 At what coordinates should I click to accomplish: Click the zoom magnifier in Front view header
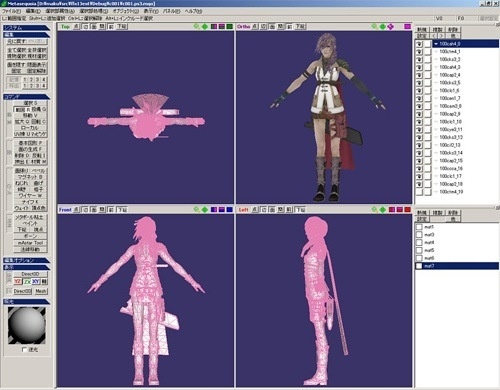tap(197, 209)
